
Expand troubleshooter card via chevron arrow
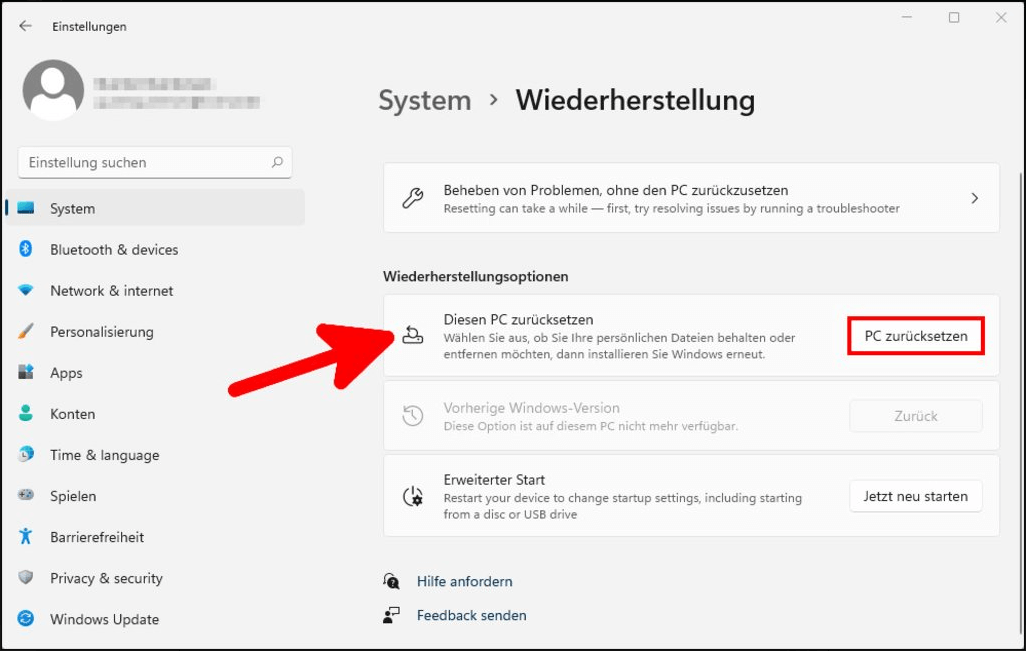coord(975,198)
